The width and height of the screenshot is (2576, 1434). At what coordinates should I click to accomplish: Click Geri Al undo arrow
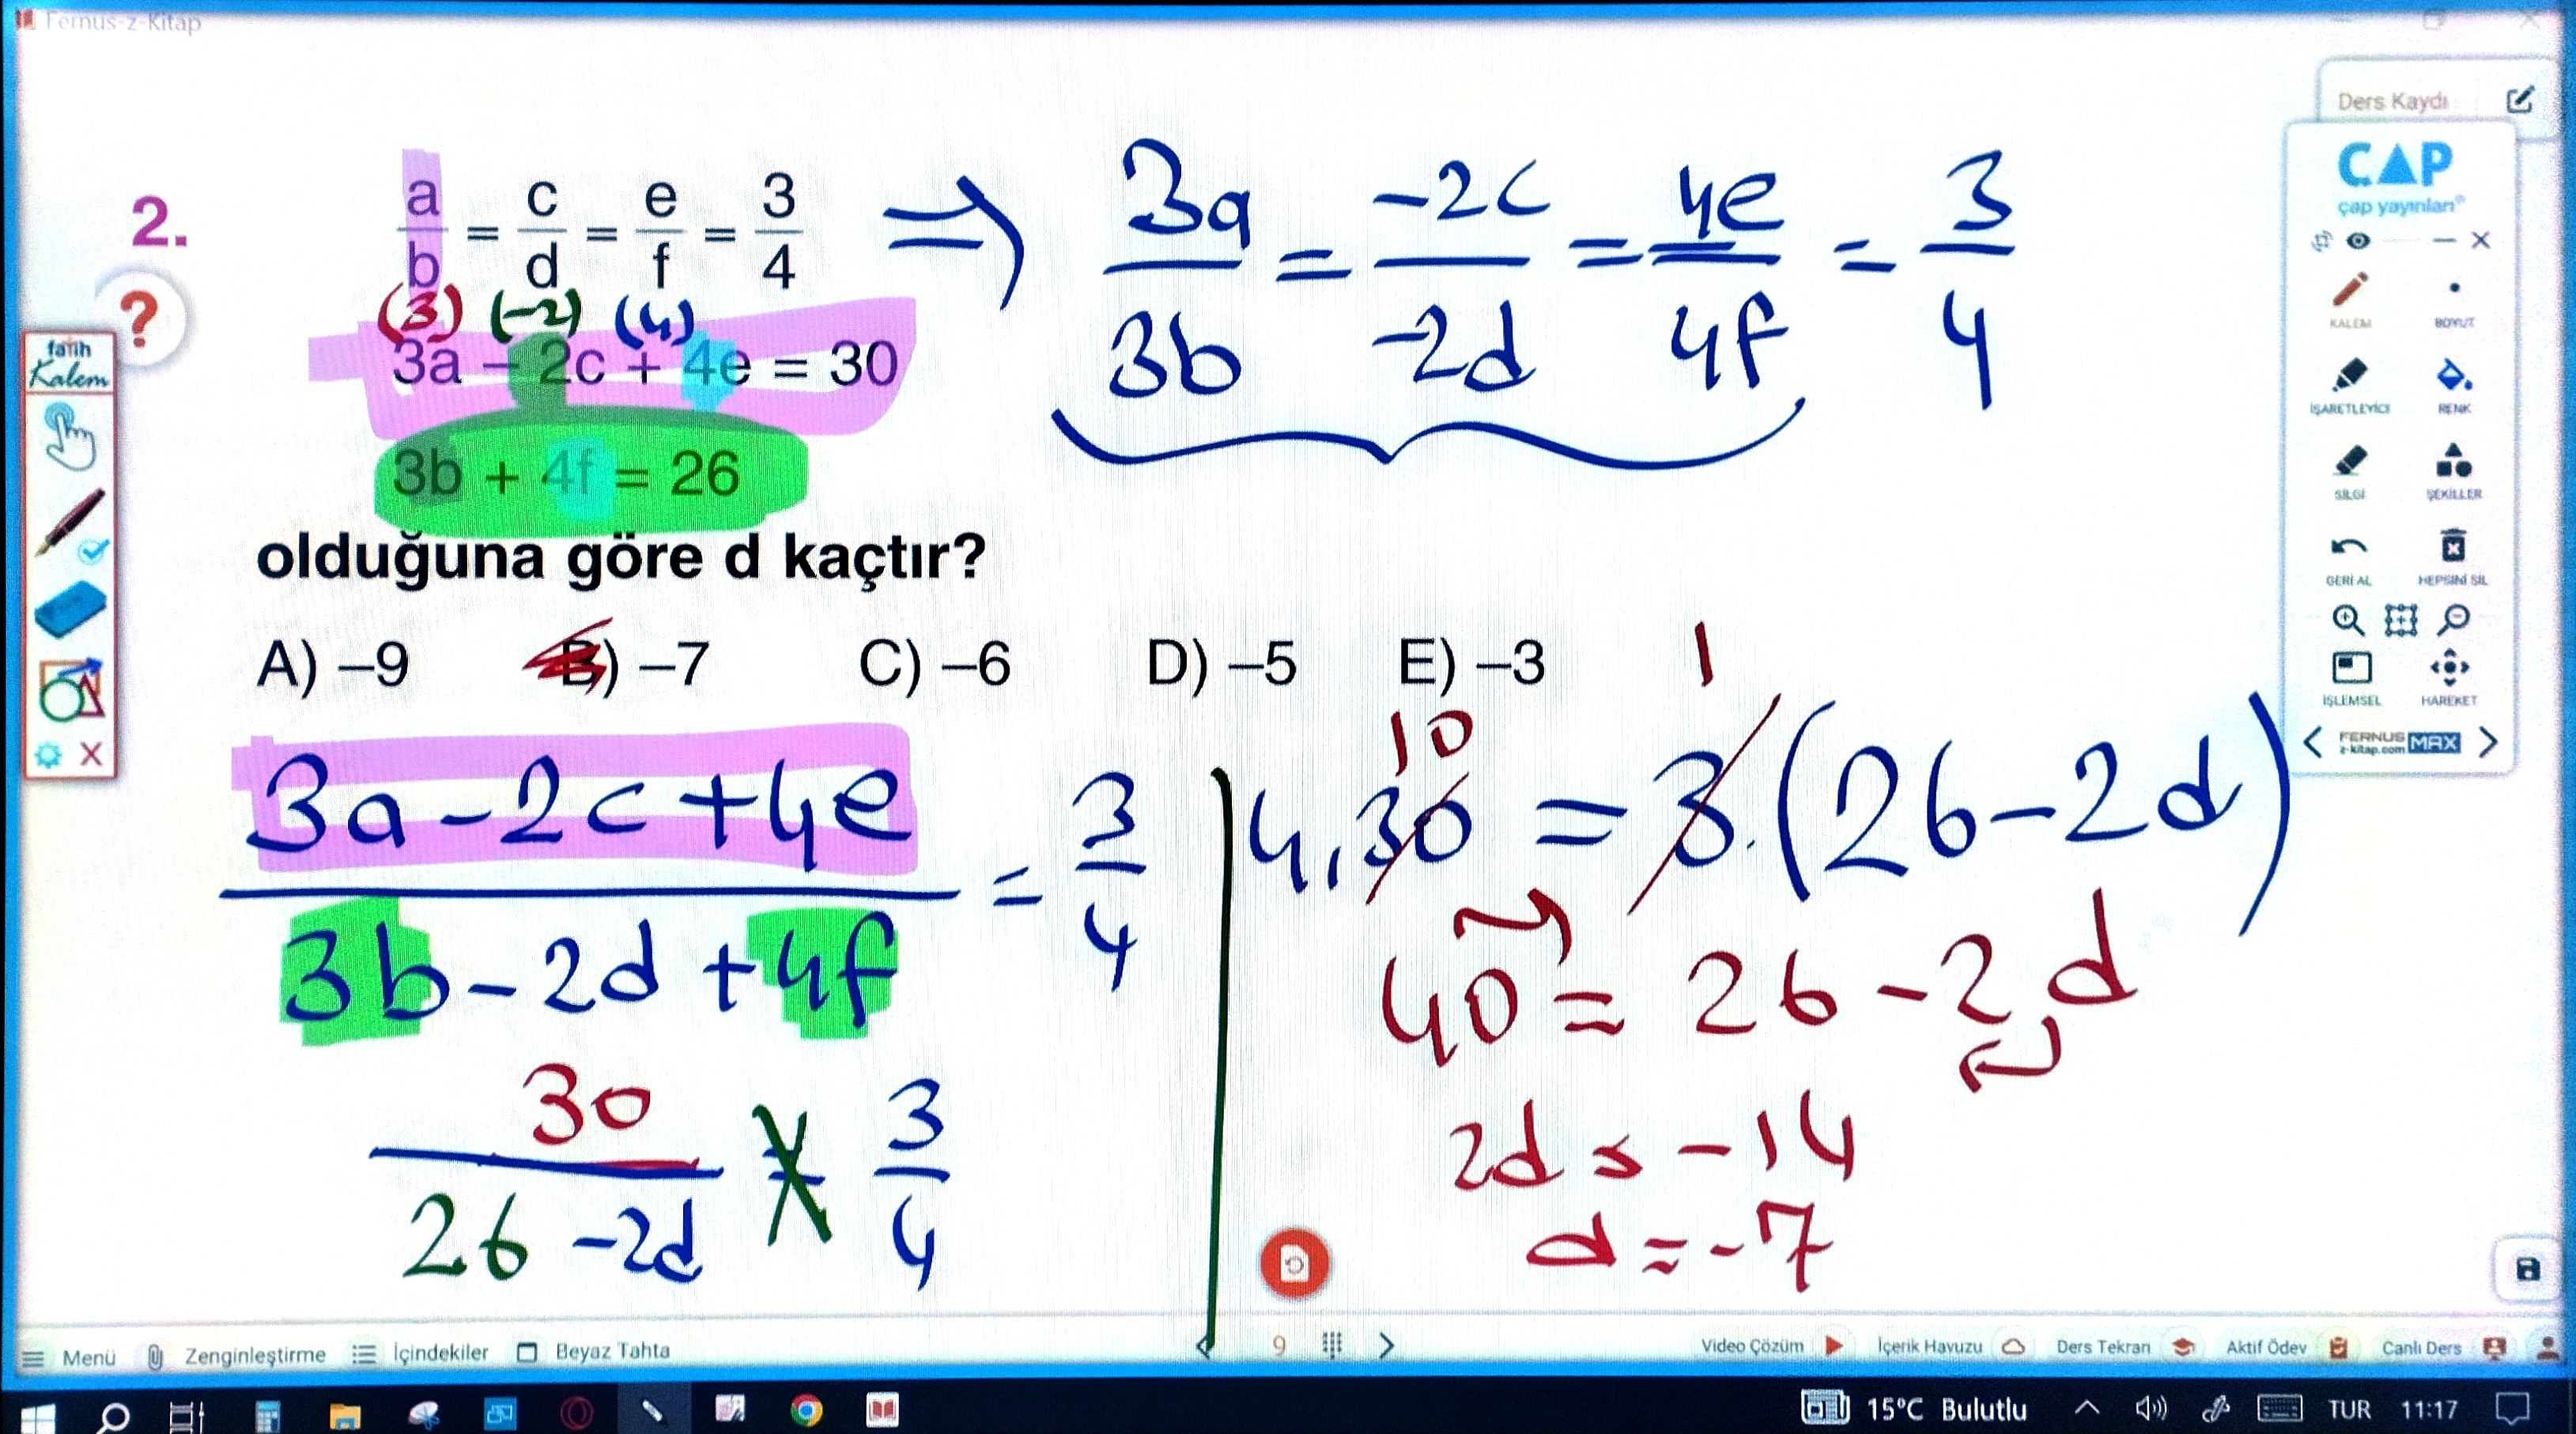[x=2348, y=549]
